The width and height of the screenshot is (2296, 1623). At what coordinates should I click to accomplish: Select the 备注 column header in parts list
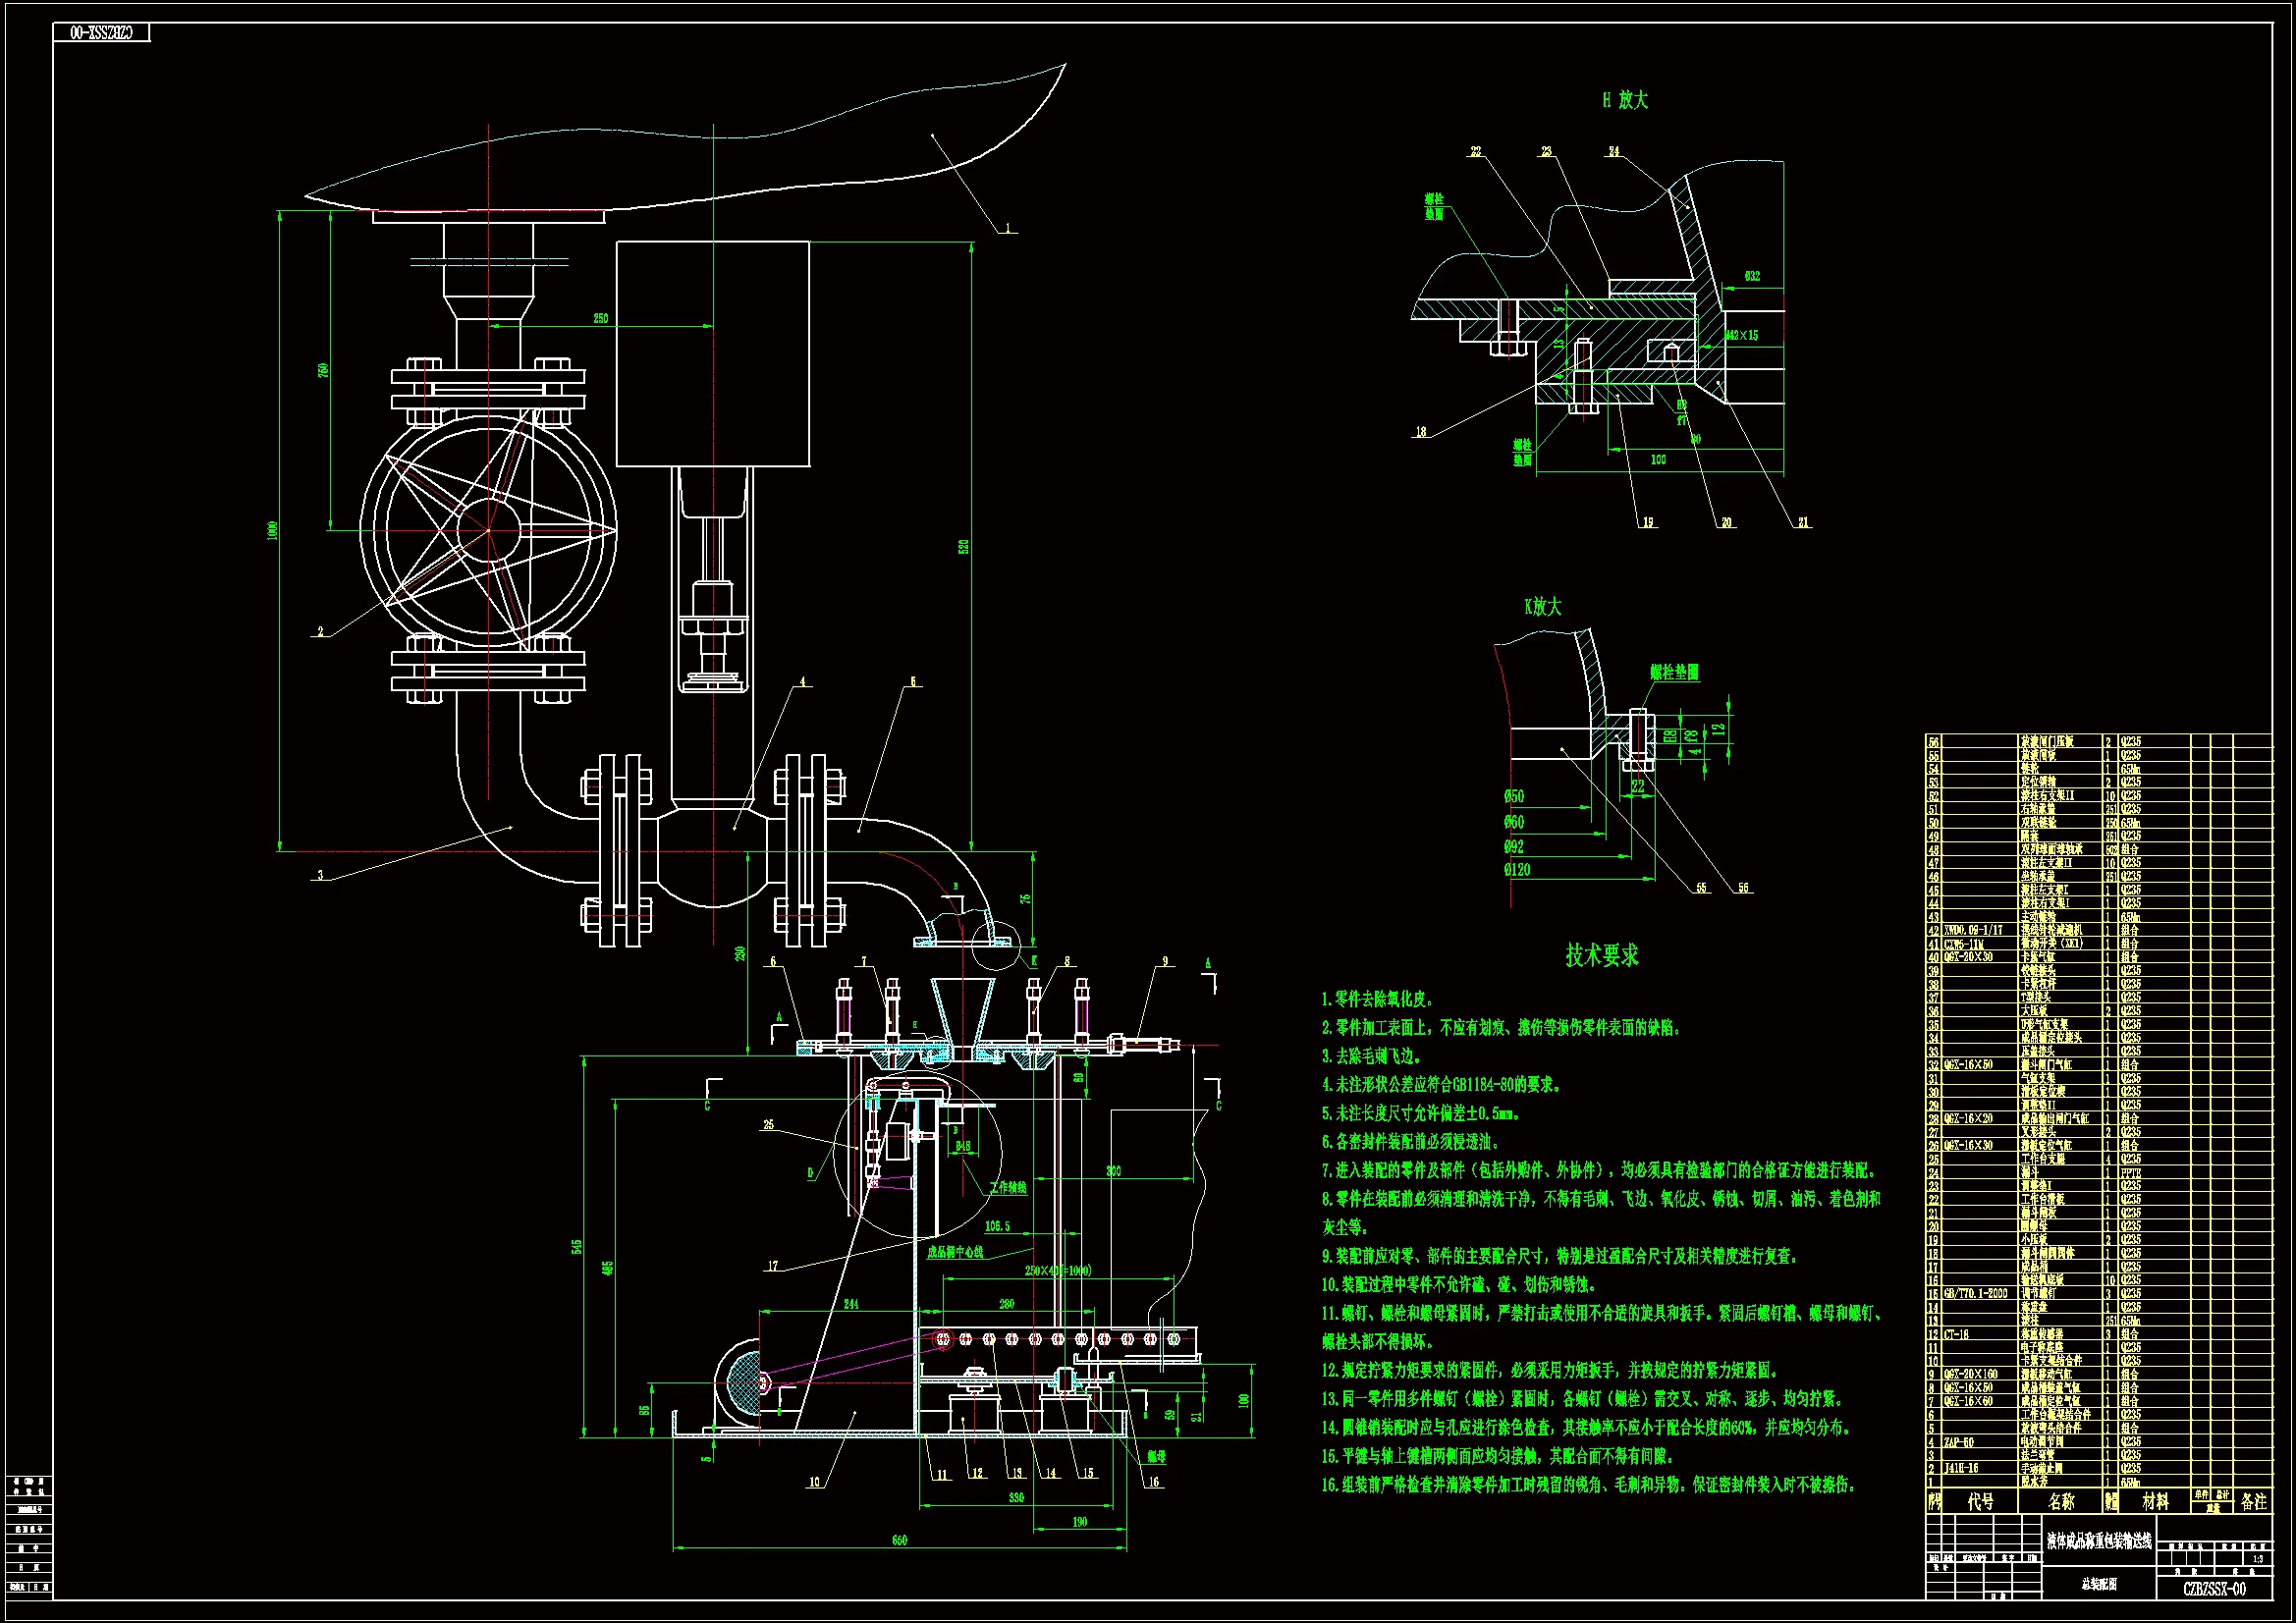click(x=2253, y=1501)
